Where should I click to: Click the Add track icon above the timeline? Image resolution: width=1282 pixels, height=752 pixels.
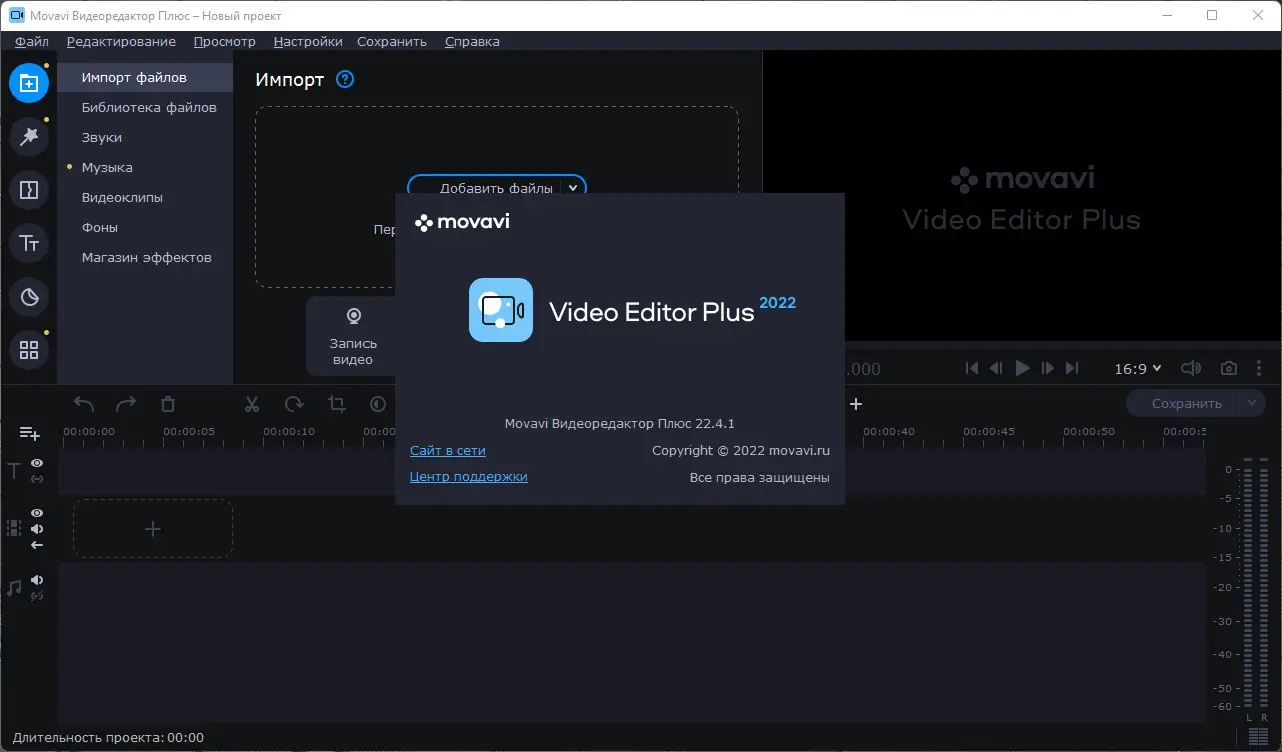click(x=30, y=434)
